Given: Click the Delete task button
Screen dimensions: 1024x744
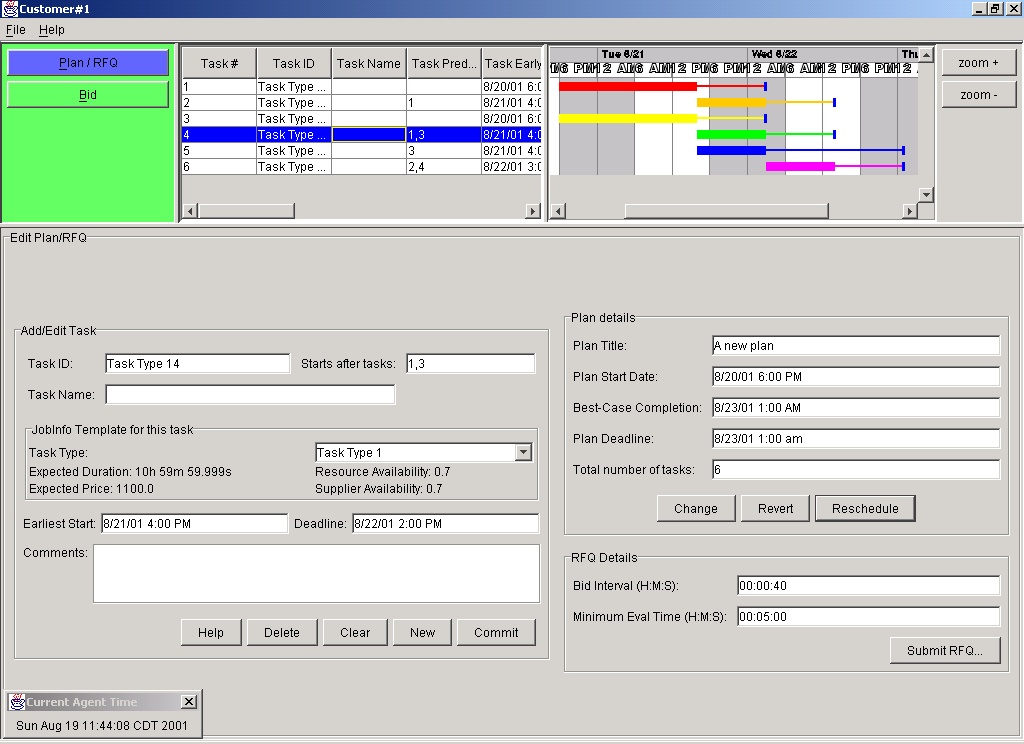Looking at the screenshot, I should [282, 632].
